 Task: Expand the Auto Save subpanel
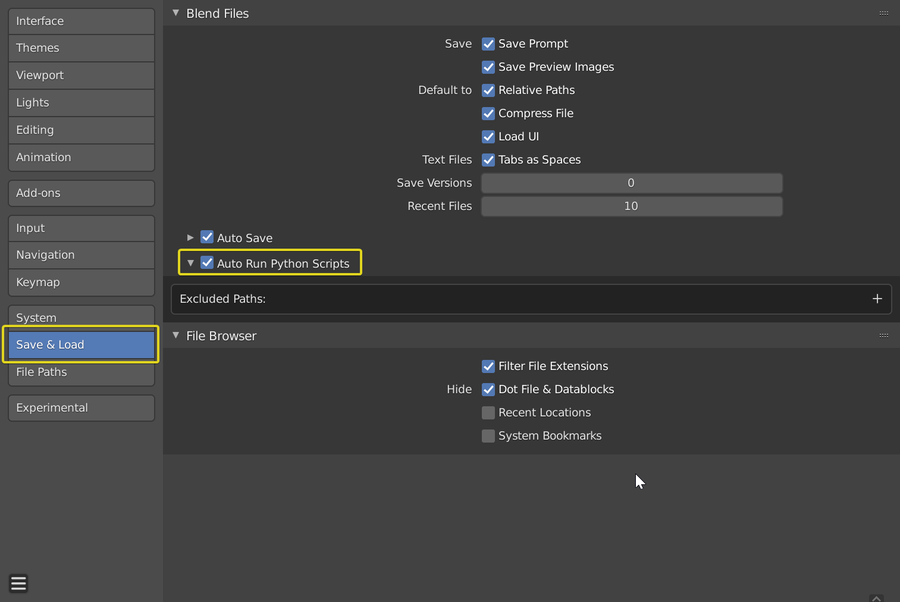point(191,238)
